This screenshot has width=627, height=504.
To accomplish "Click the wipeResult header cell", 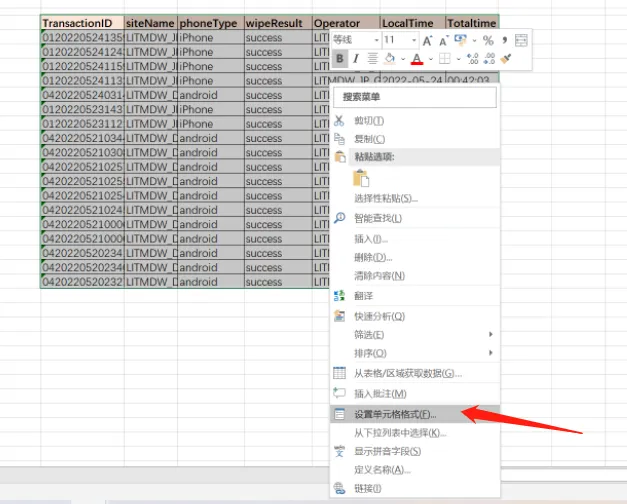I will [x=278, y=23].
